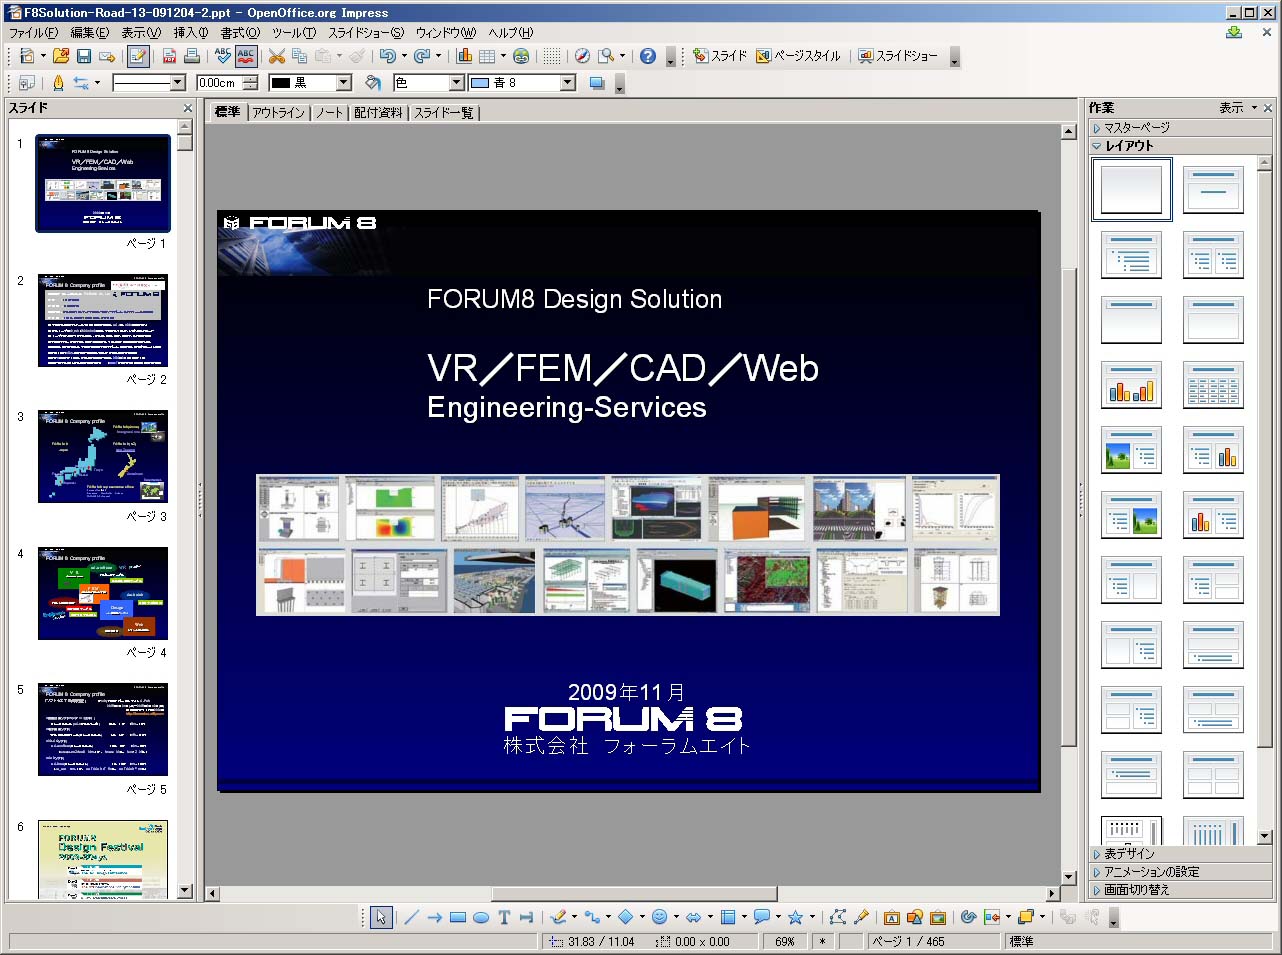Click the Zoom magnifier icon

[x=605, y=56]
